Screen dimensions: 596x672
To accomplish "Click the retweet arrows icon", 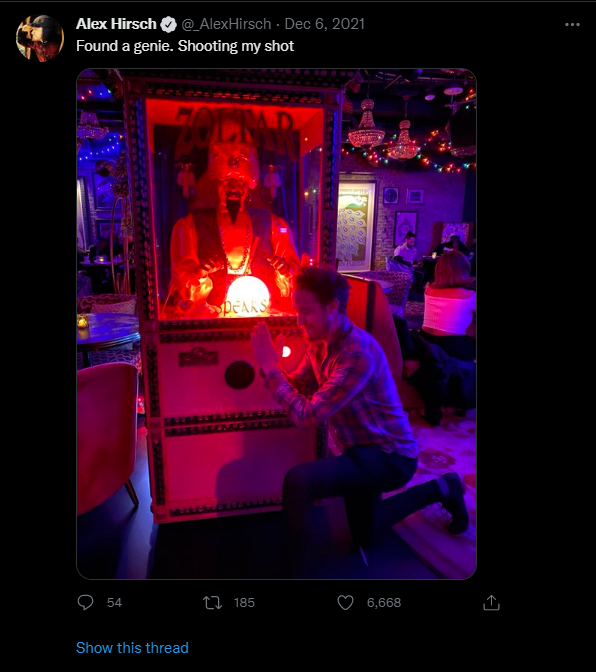I will click(213, 603).
